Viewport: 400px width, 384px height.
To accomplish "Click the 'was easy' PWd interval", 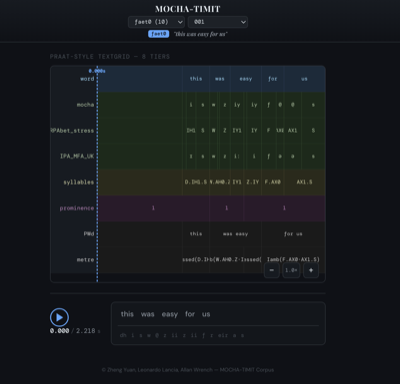I will point(235,234).
